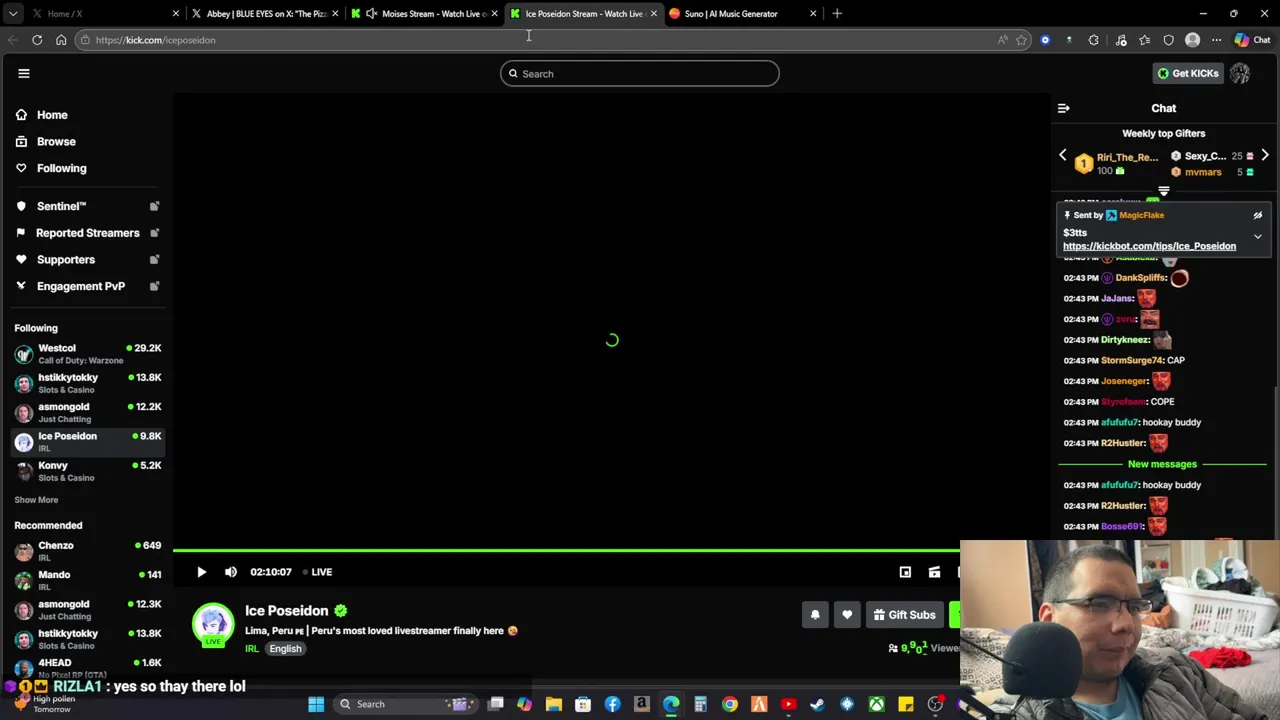Open Steam from taskbar
1280x720 pixels.
[817, 704]
